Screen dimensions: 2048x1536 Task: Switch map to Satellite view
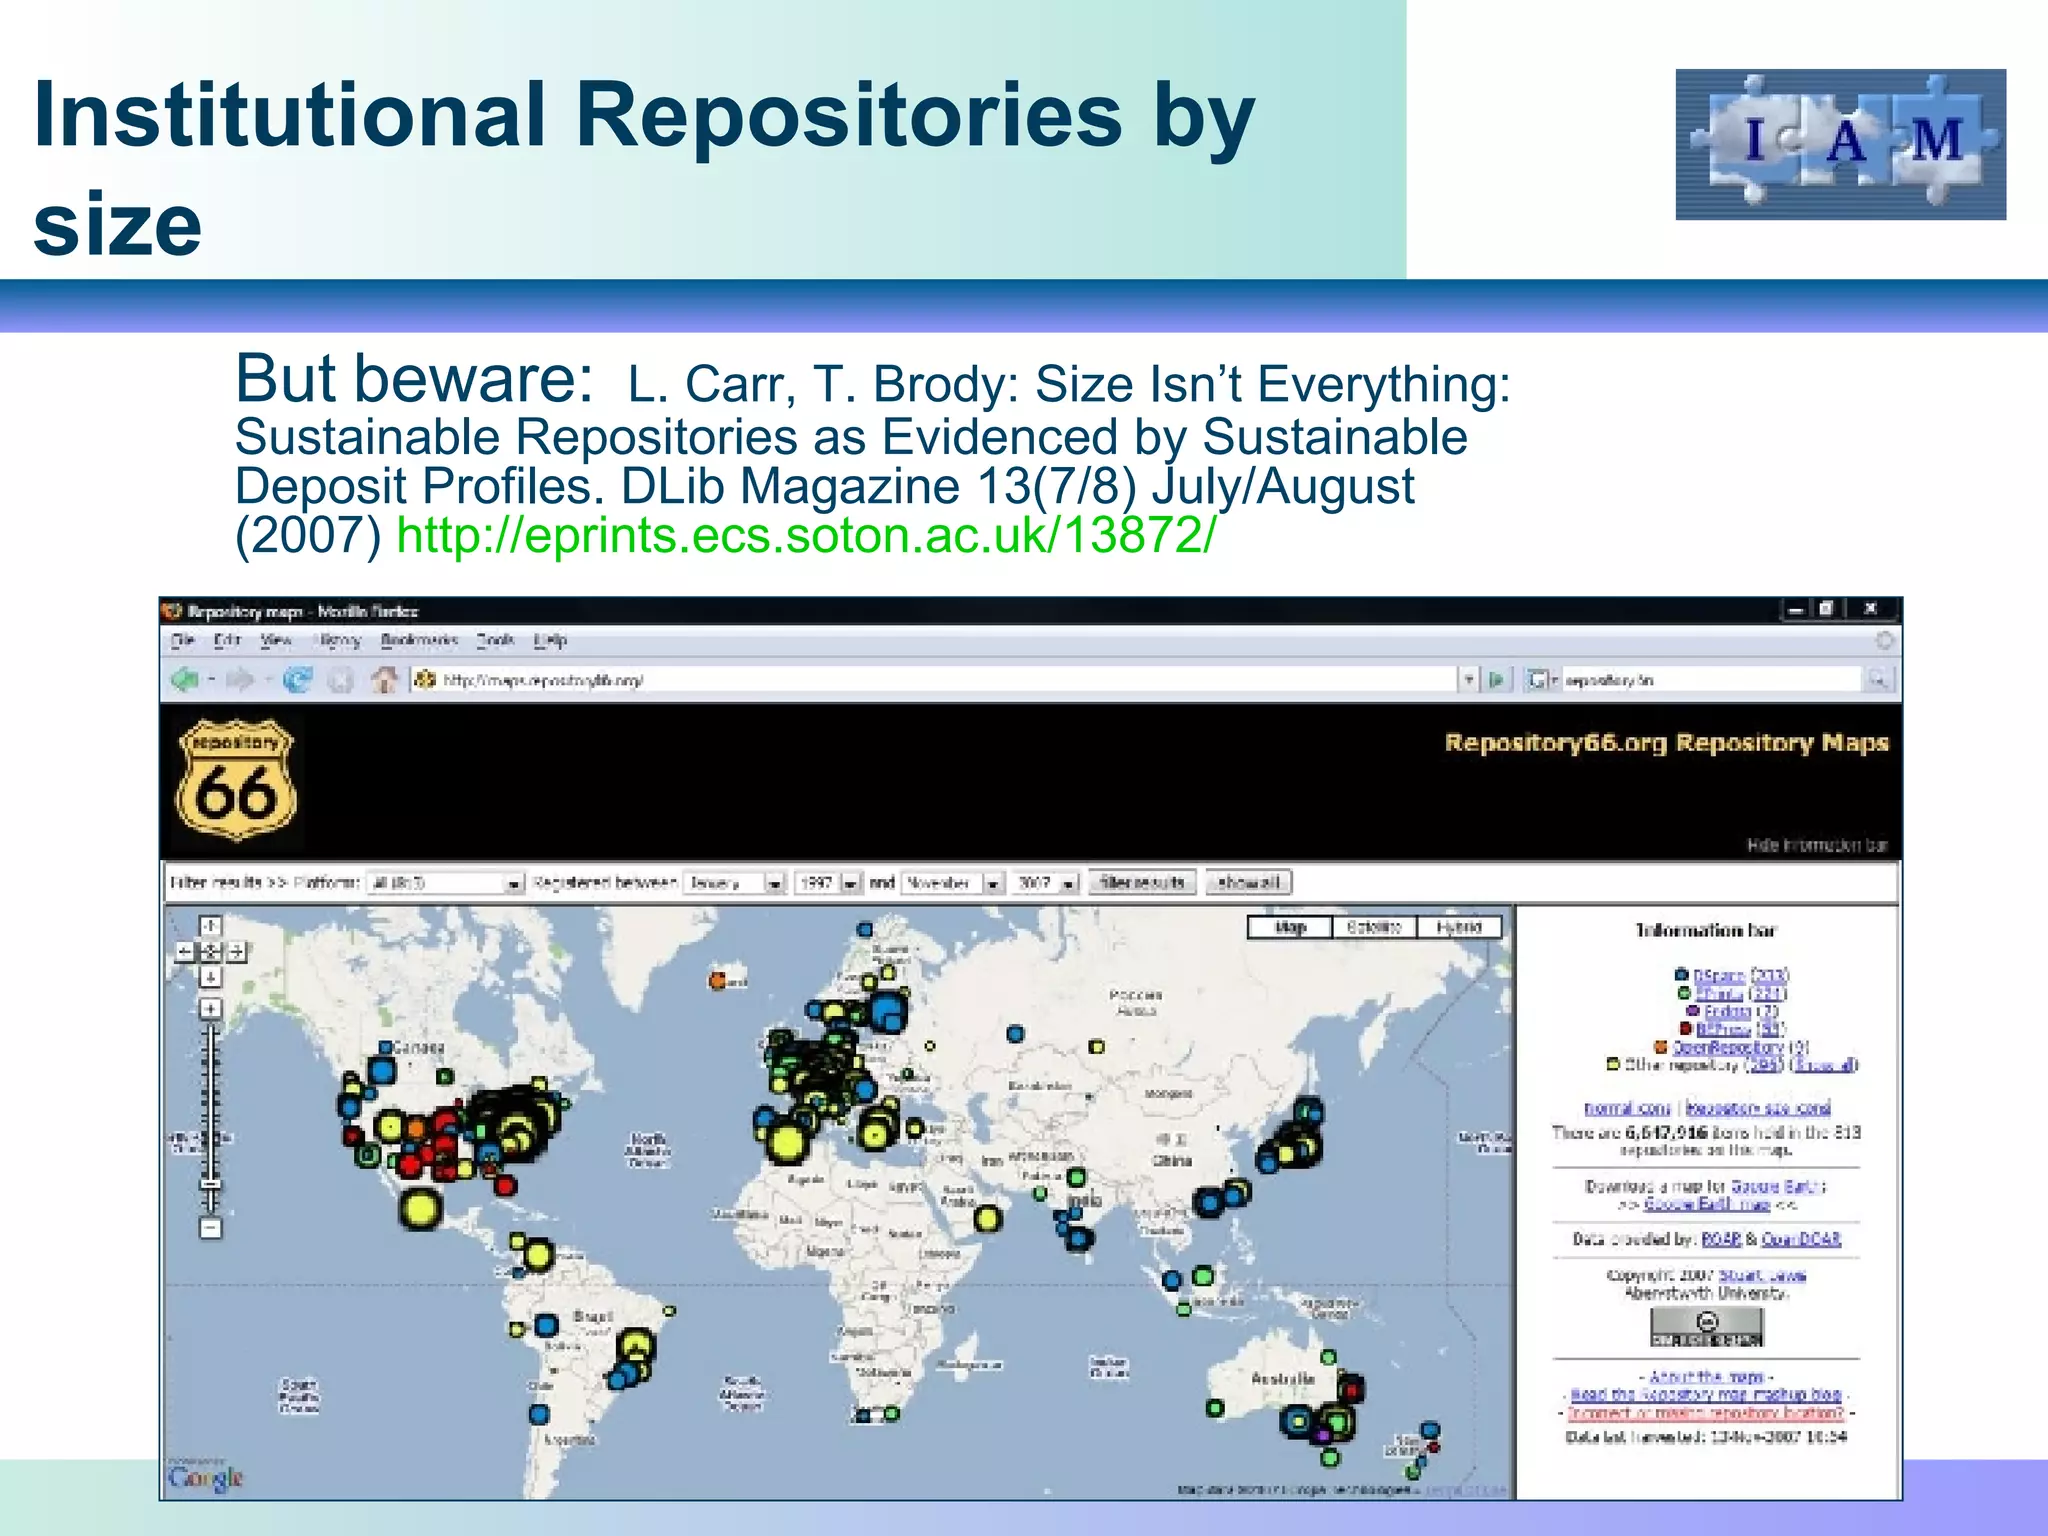(1374, 927)
